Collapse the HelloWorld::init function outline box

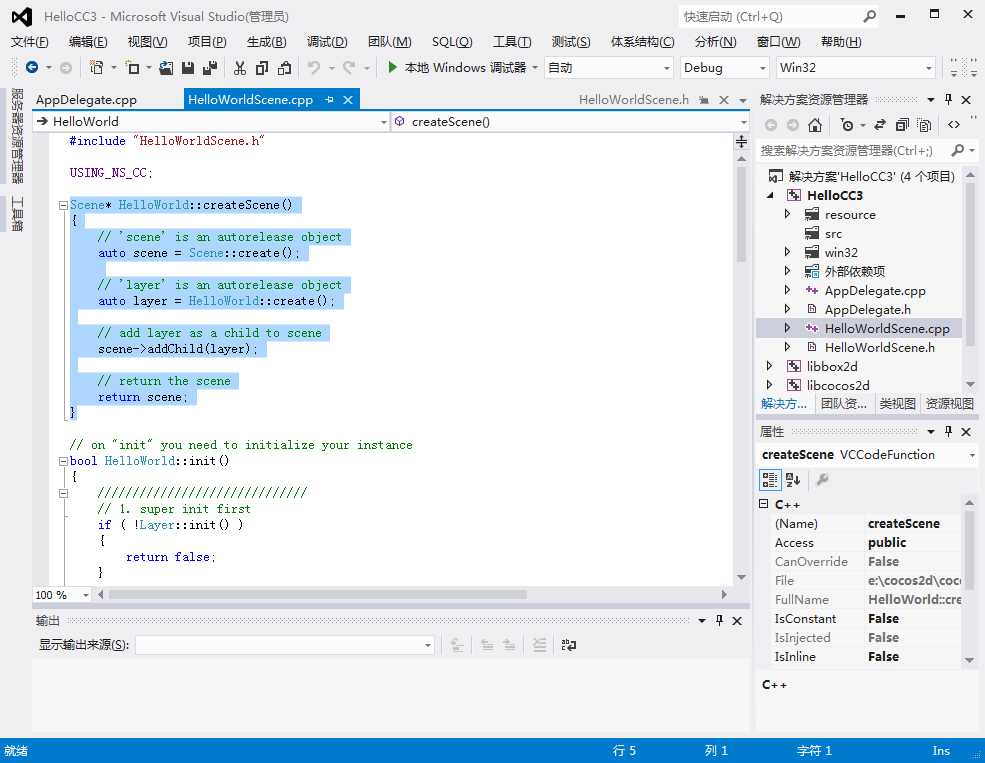click(63, 461)
